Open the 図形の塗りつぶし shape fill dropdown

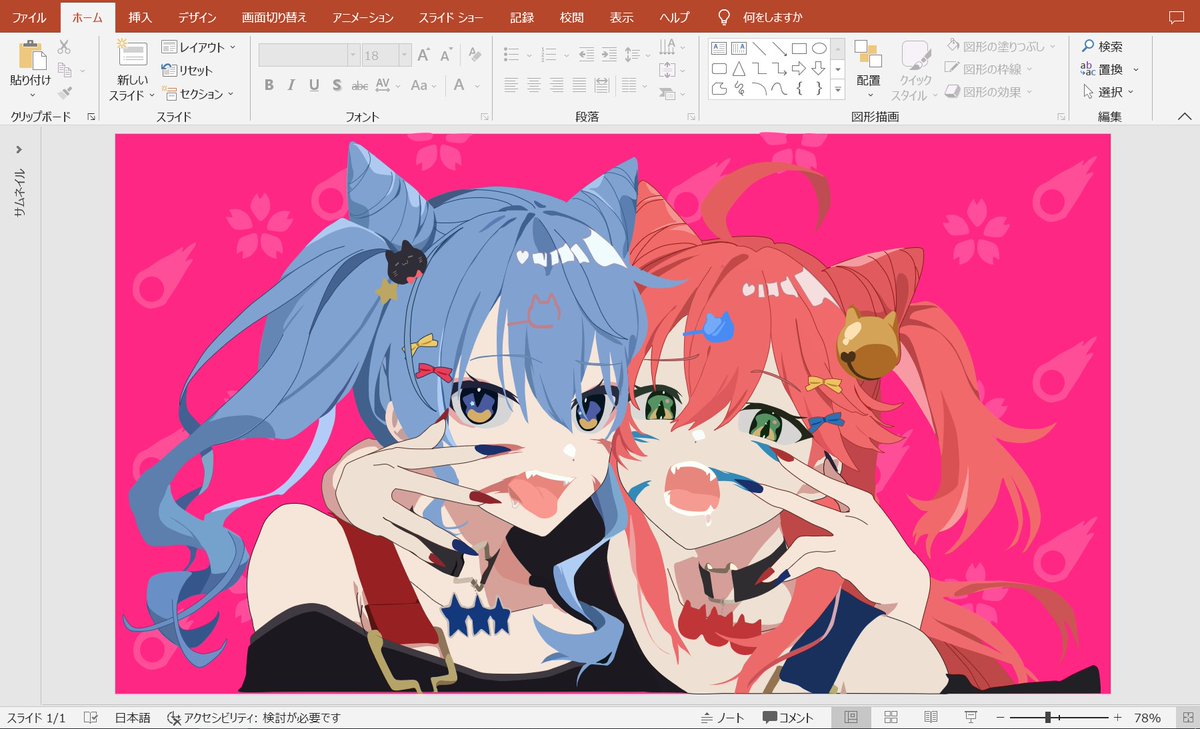point(1000,46)
